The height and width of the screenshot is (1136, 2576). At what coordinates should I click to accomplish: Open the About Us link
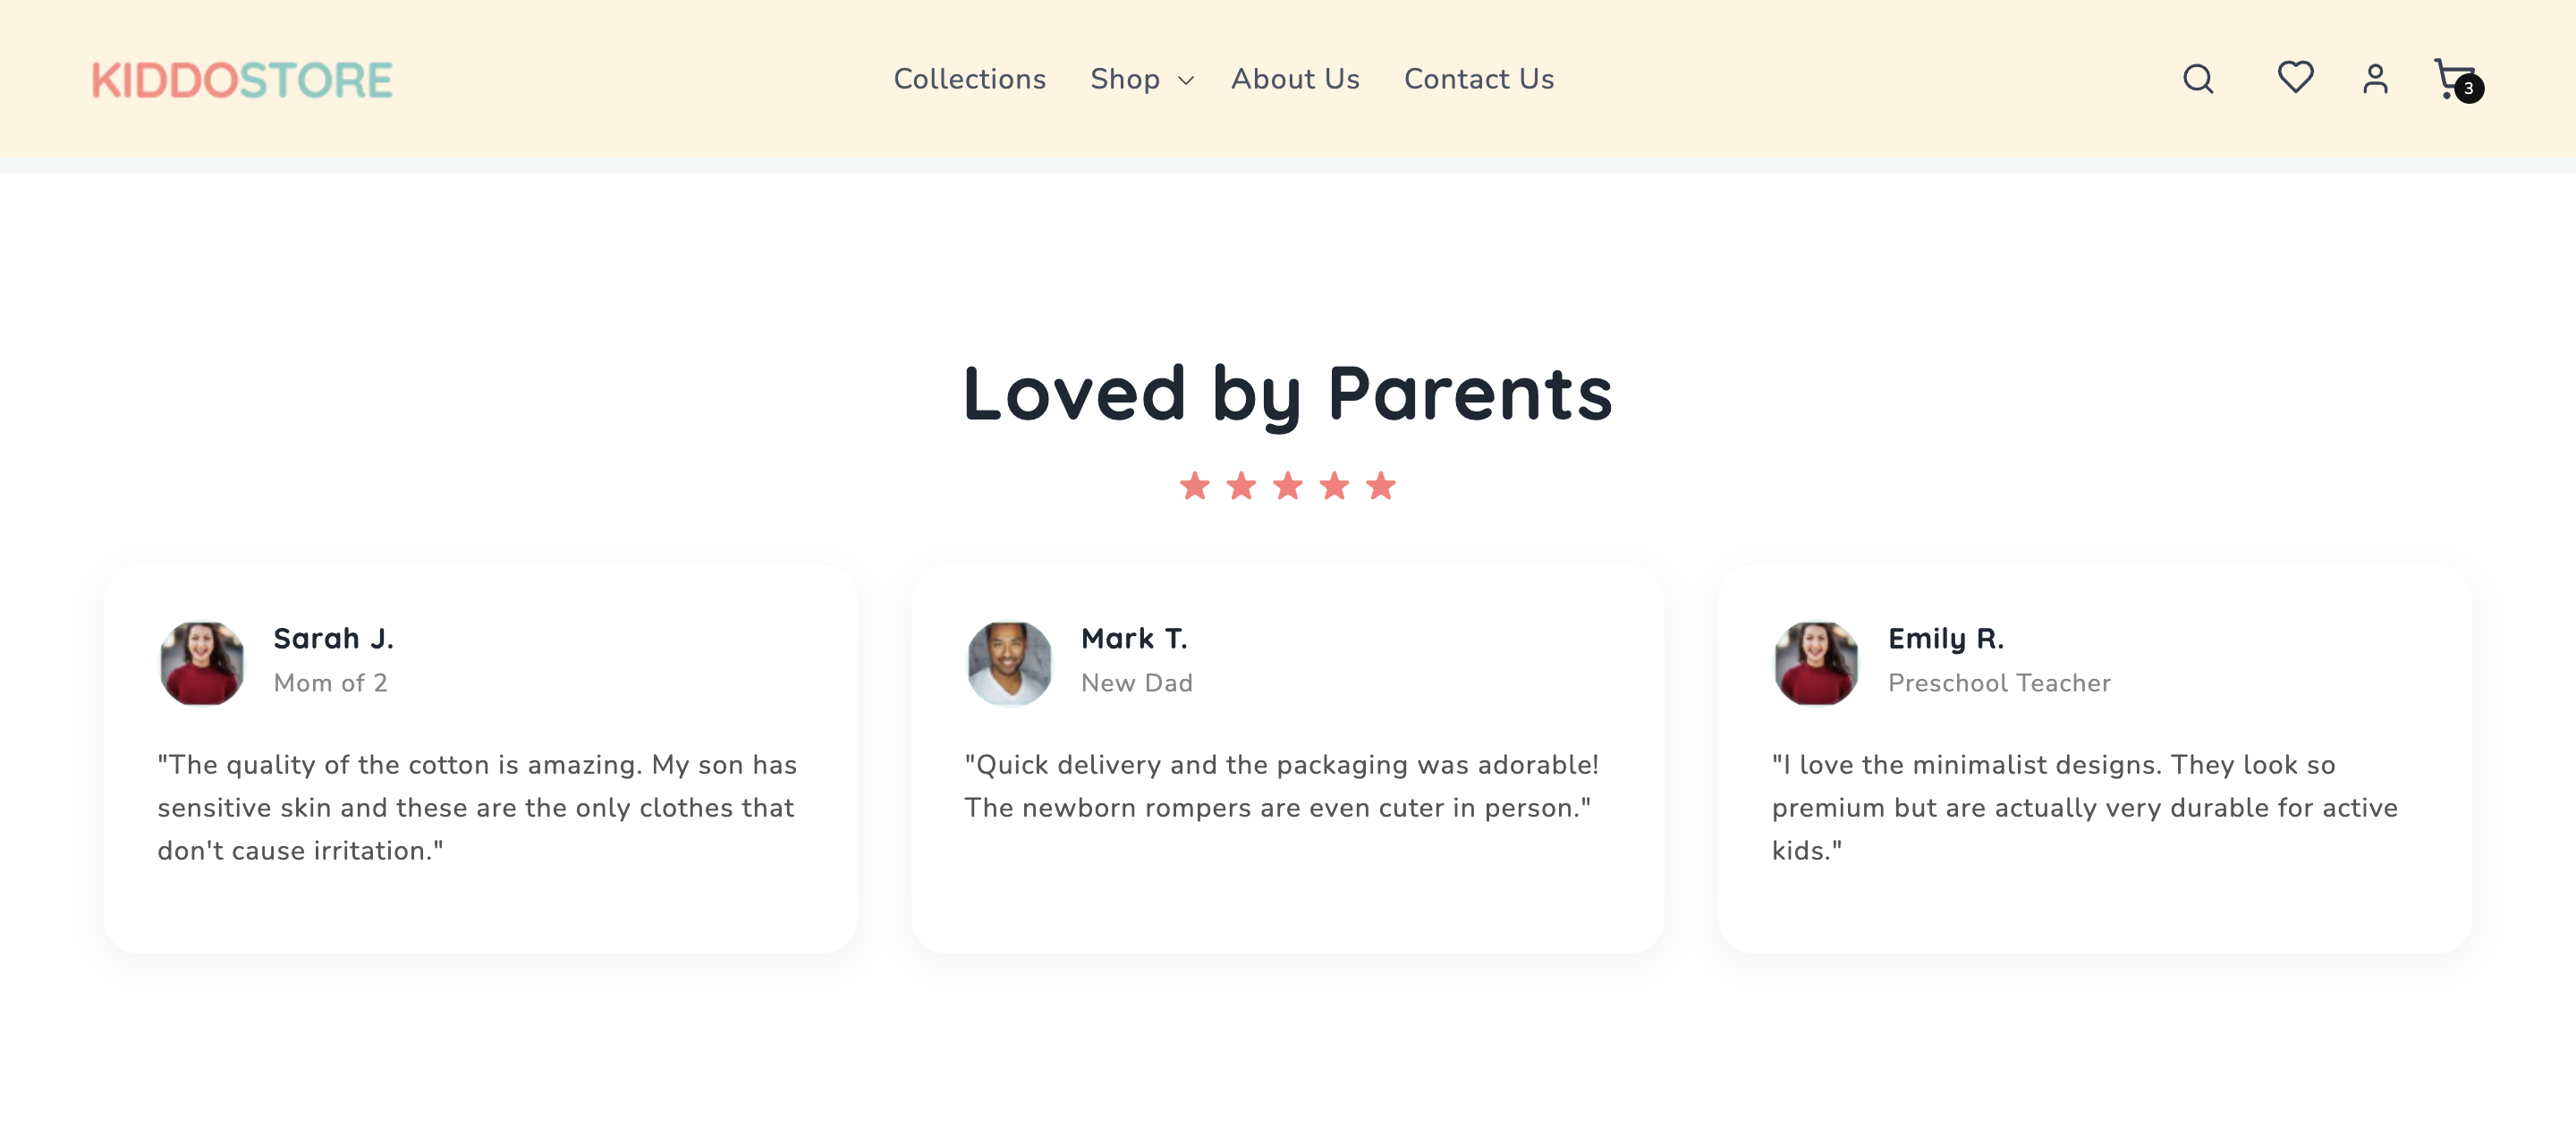(1295, 79)
